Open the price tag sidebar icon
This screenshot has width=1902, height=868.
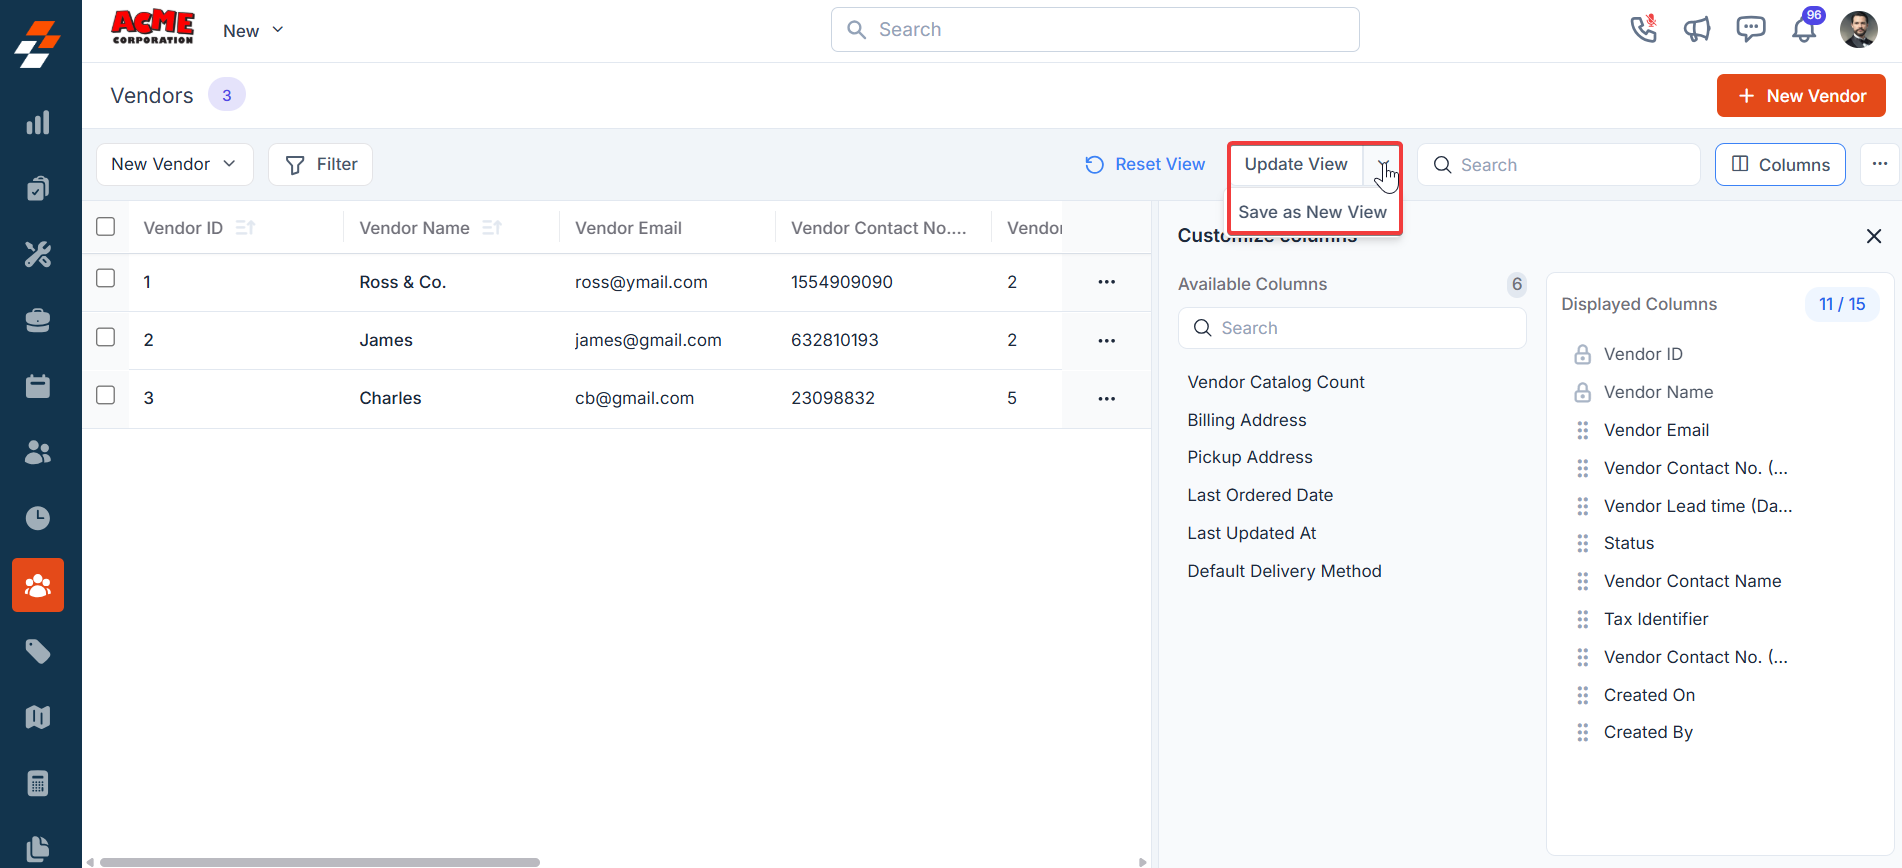tap(38, 651)
